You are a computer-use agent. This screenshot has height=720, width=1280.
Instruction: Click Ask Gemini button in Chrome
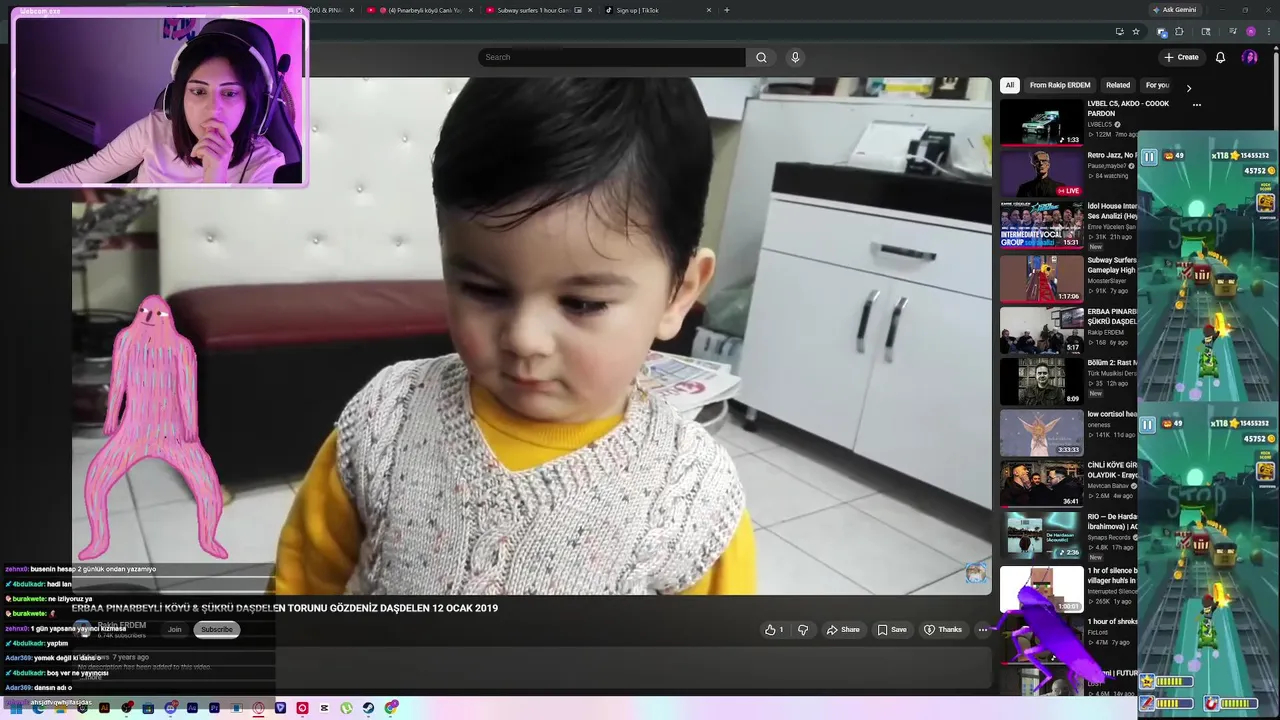click(x=1174, y=10)
